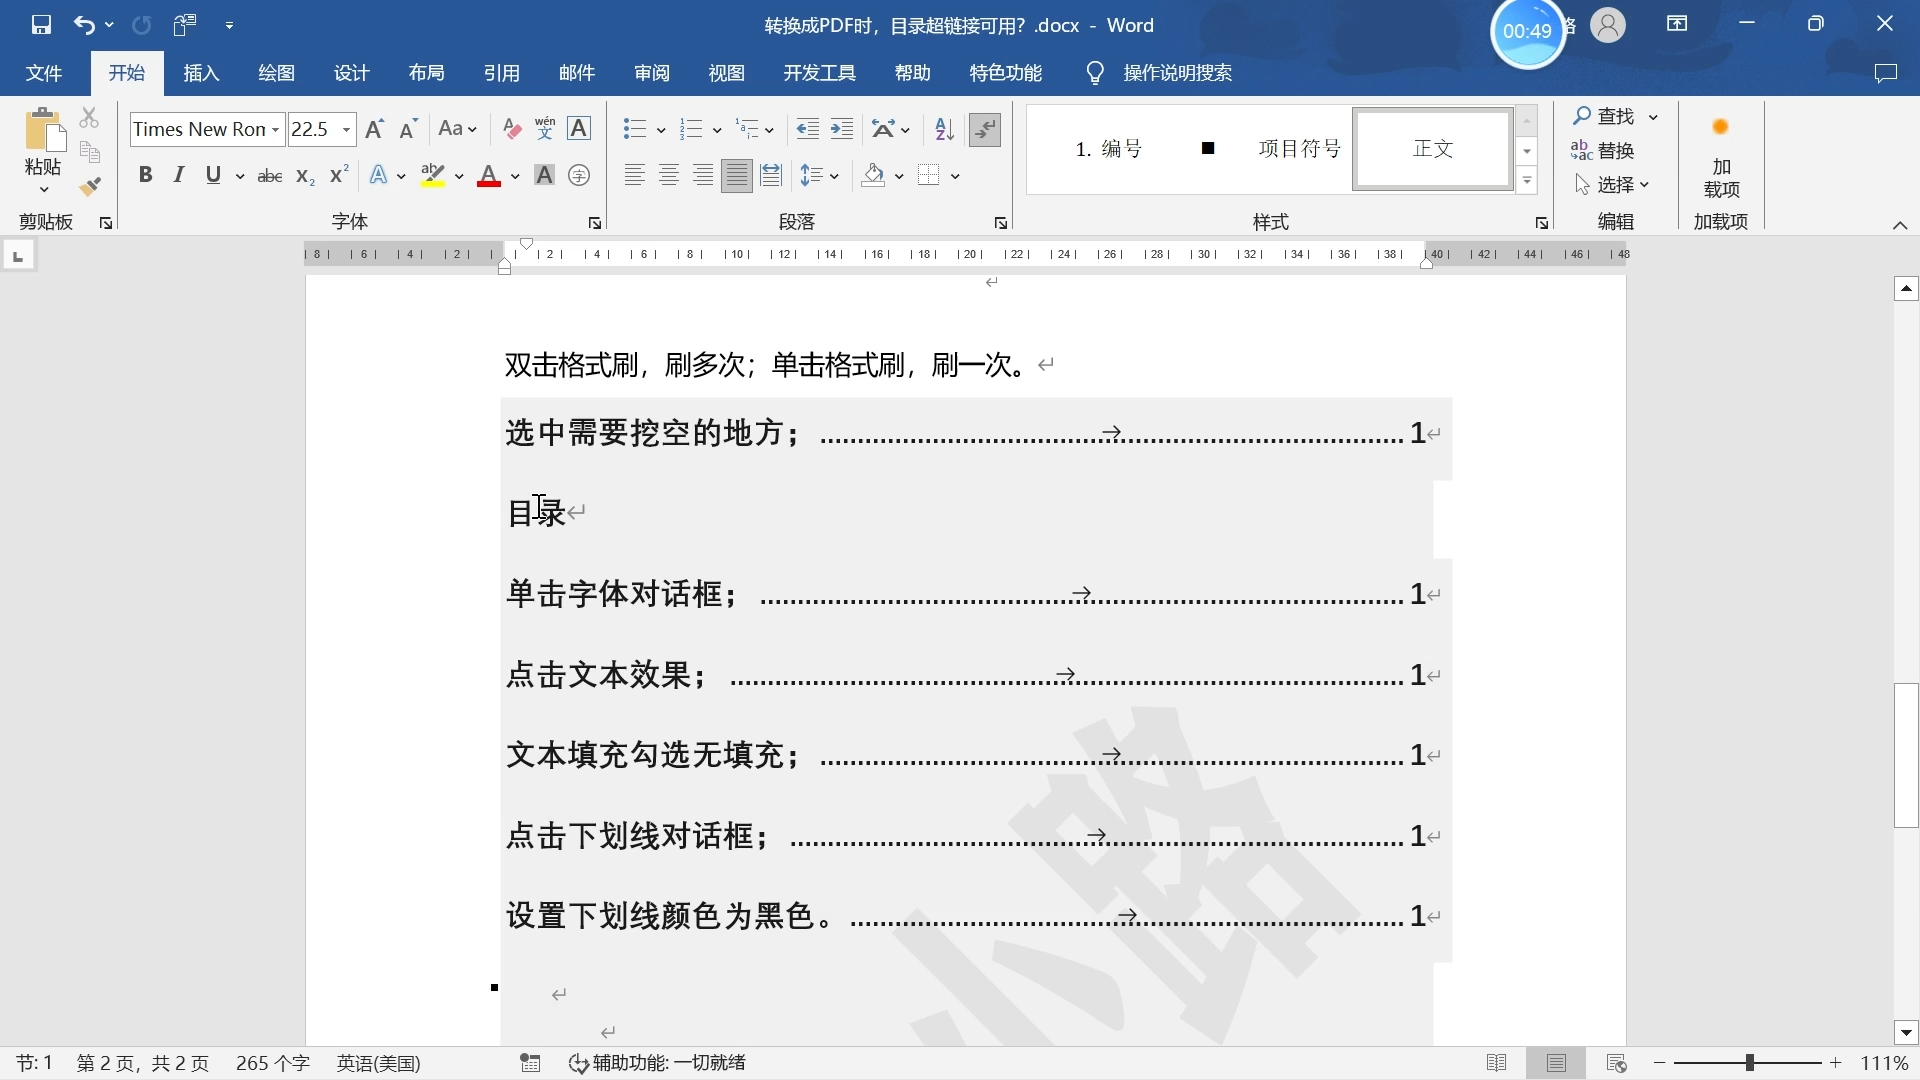Toggle subscript formatting
The image size is (1920, 1080).
pyautogui.click(x=303, y=176)
